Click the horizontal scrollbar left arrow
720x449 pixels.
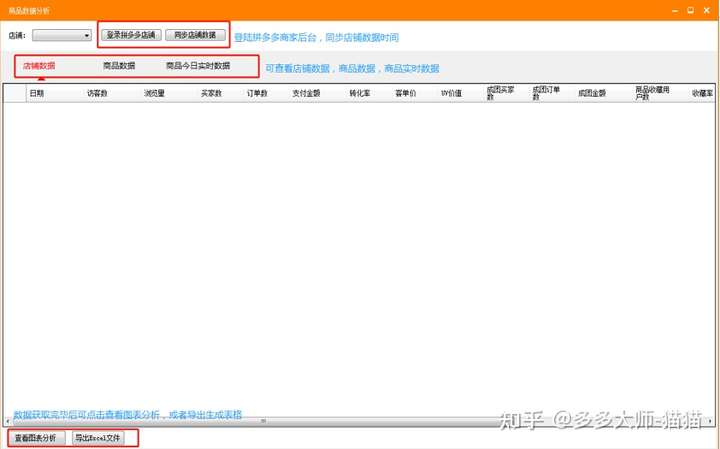(8, 421)
